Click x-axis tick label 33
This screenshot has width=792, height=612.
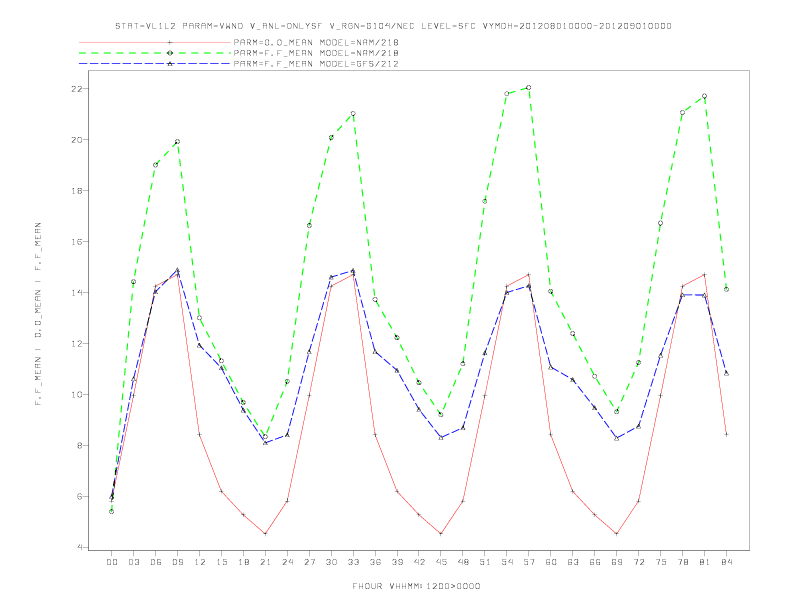coord(354,562)
